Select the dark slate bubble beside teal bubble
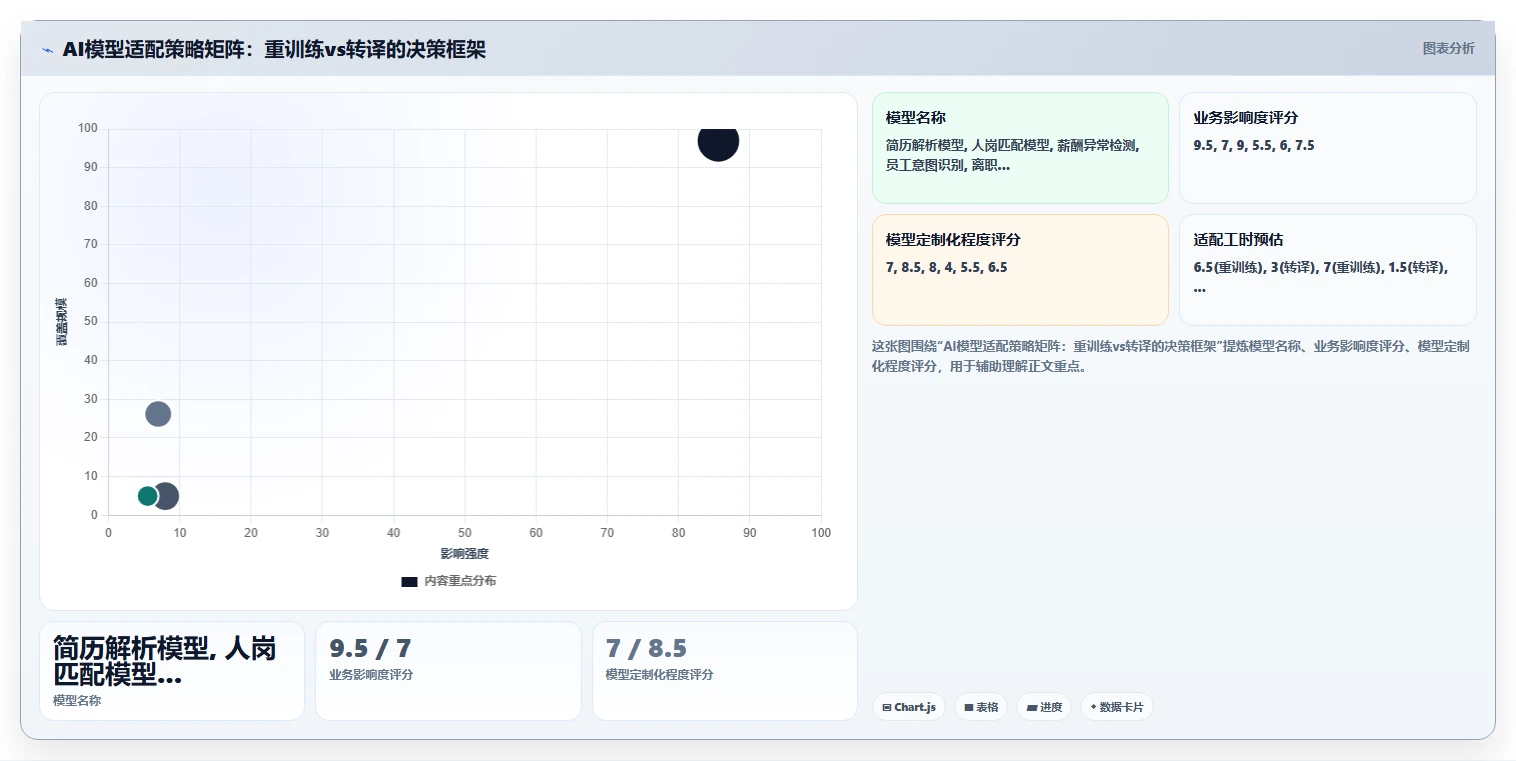Screen dimensions: 1516x761 coord(168,496)
